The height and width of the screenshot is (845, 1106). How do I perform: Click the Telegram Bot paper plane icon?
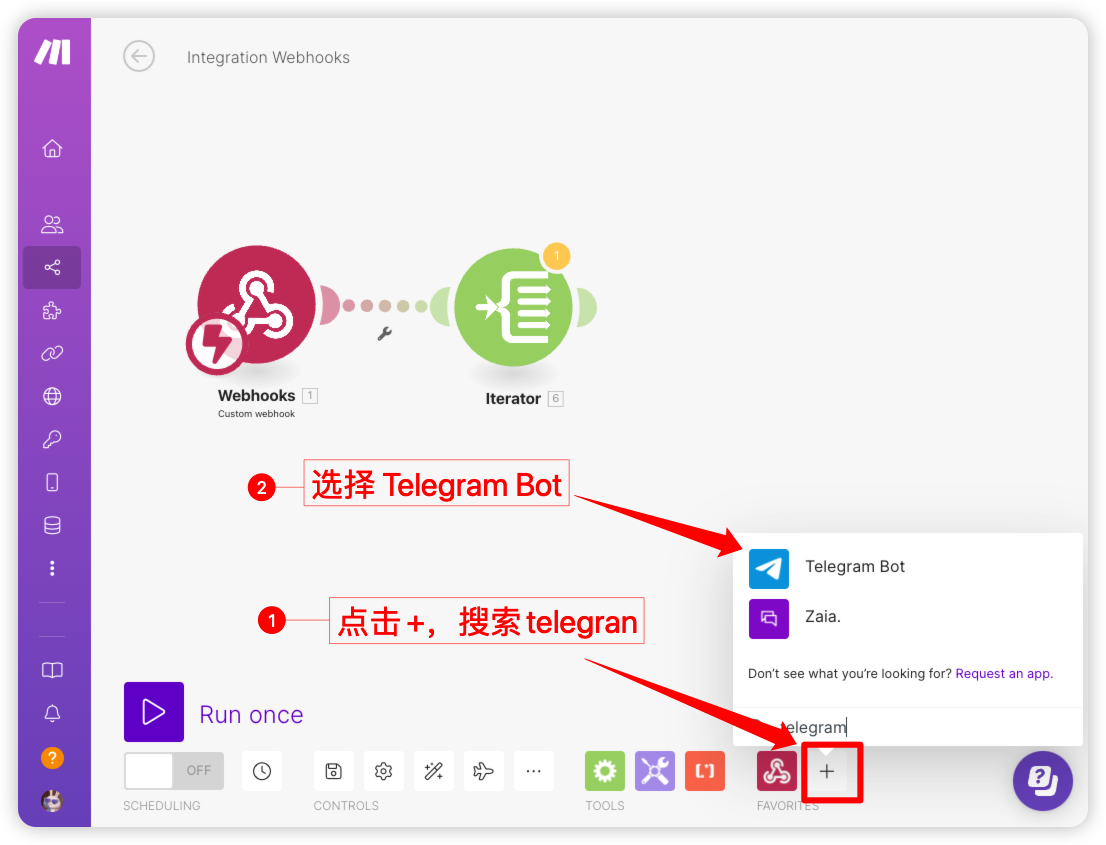point(769,569)
